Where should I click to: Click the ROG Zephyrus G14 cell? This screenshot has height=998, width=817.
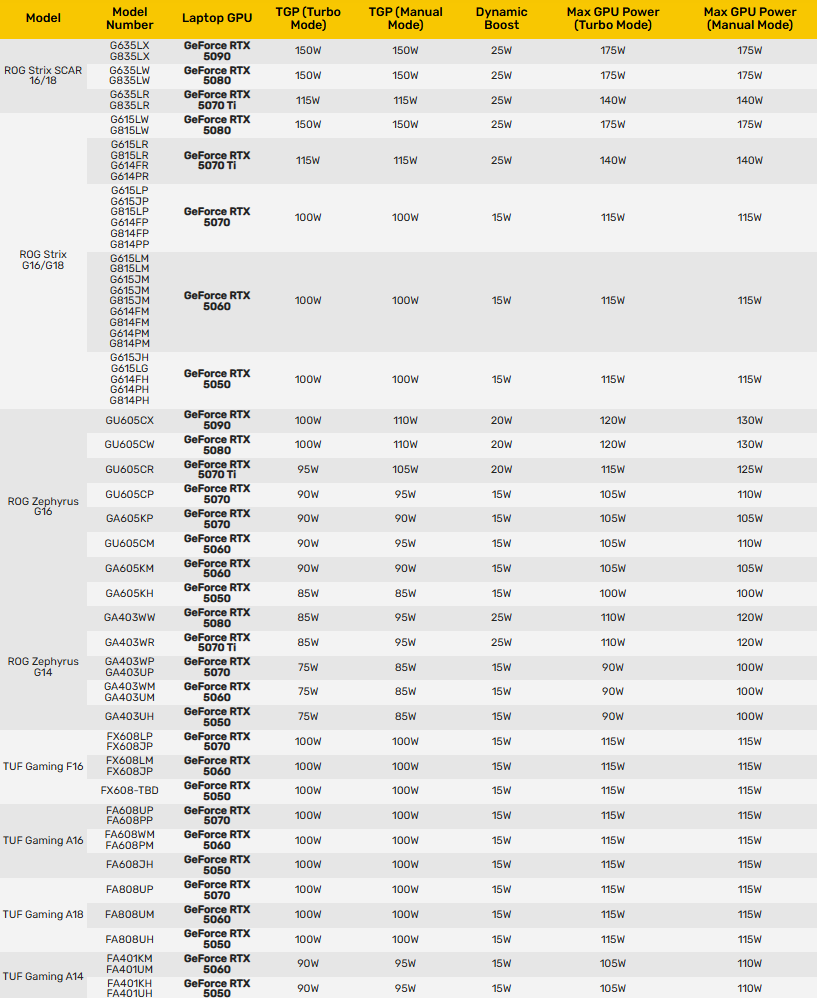point(43,667)
